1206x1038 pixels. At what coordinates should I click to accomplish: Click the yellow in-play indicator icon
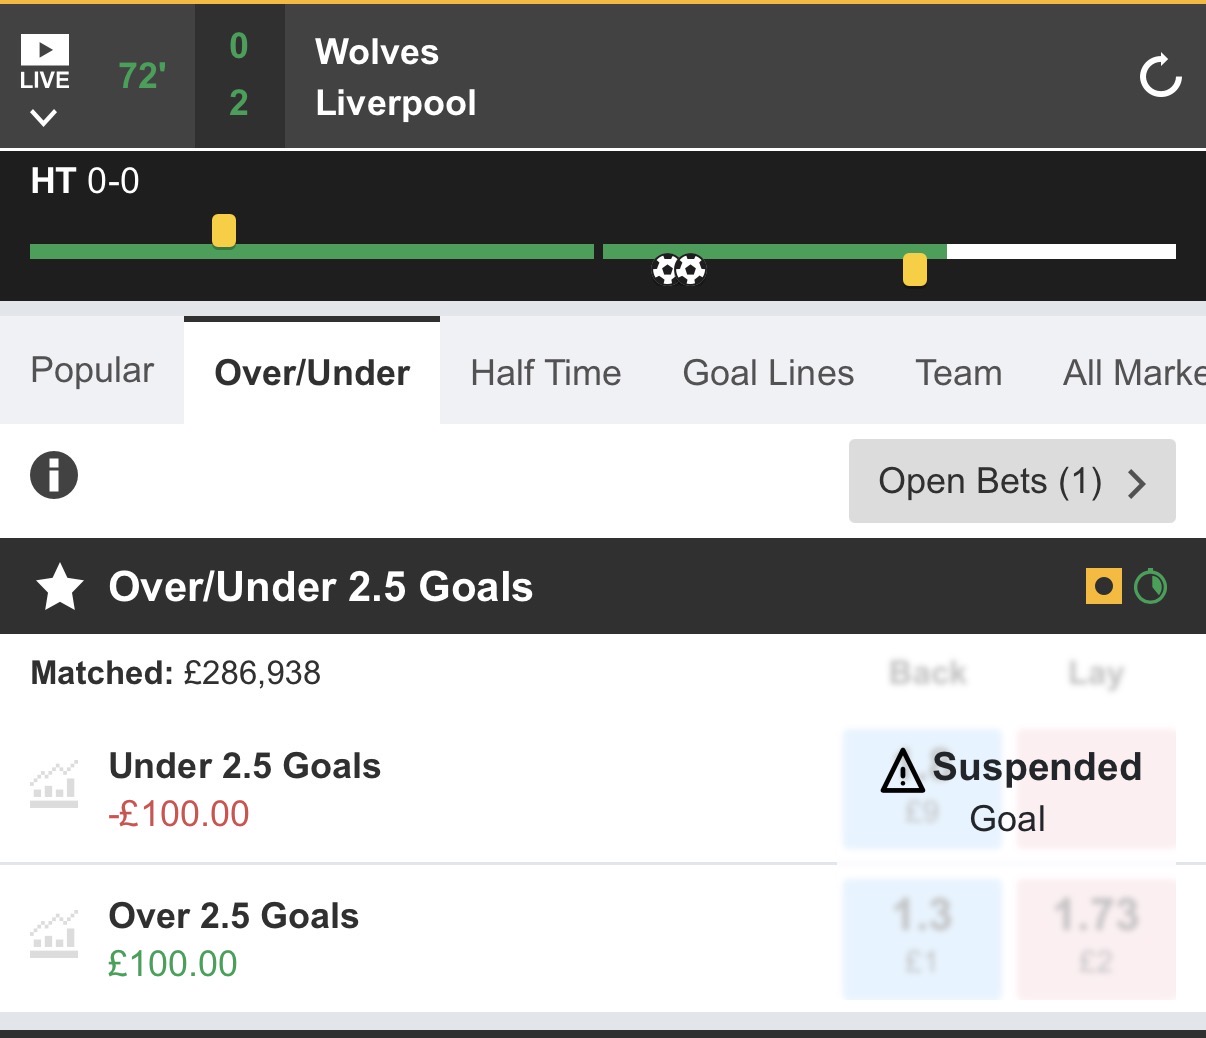coord(1103,587)
